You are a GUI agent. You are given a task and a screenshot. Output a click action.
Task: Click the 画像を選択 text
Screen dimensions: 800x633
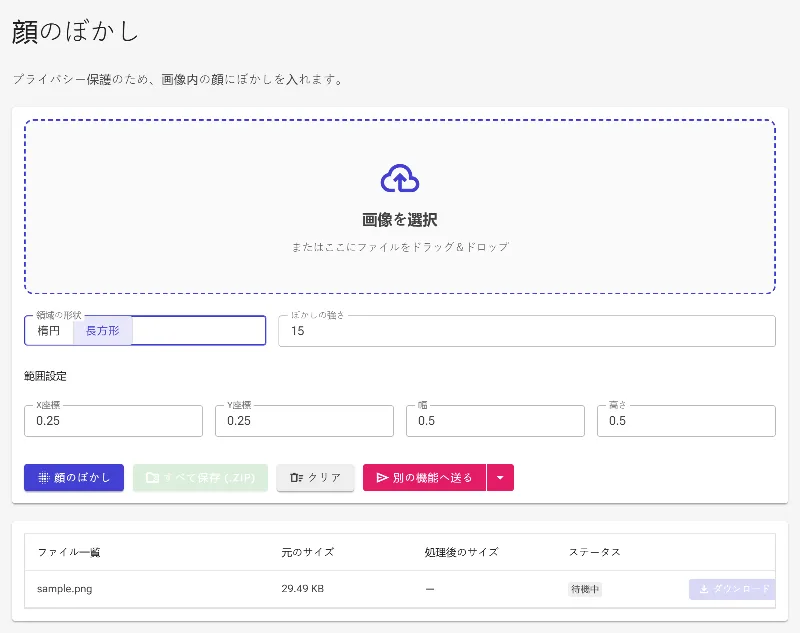[400, 220]
